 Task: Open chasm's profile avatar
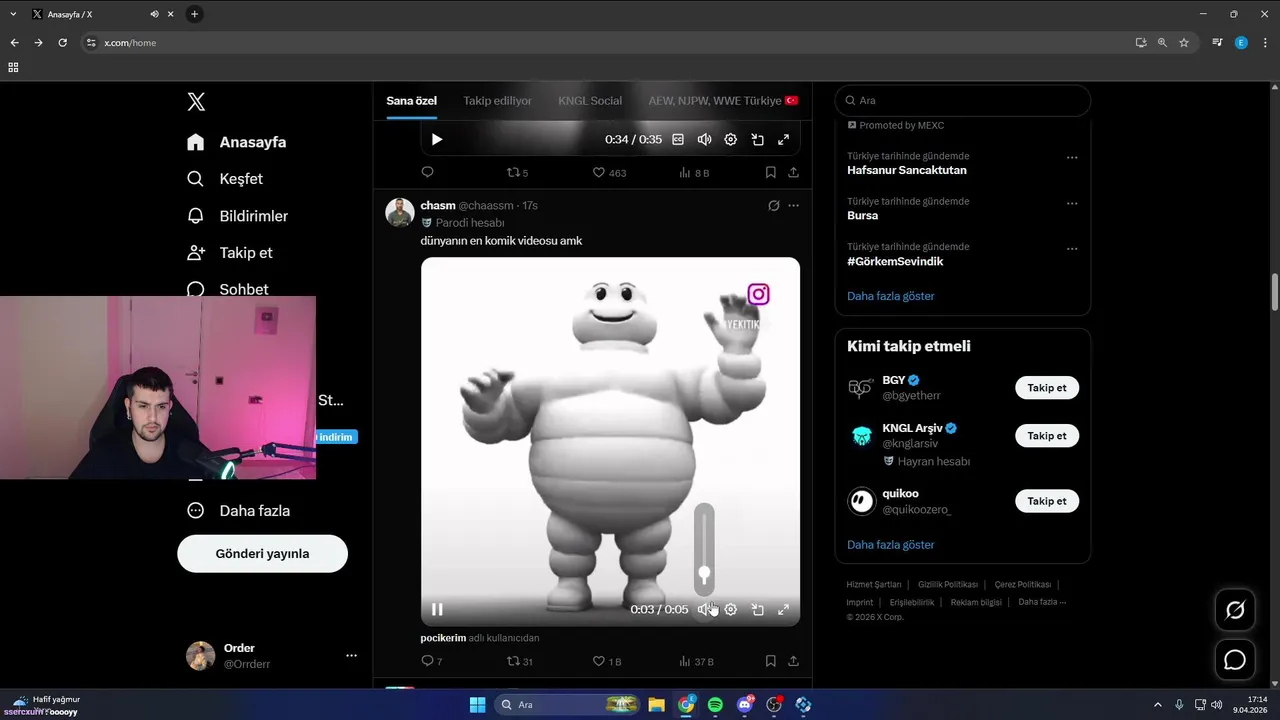coord(400,212)
